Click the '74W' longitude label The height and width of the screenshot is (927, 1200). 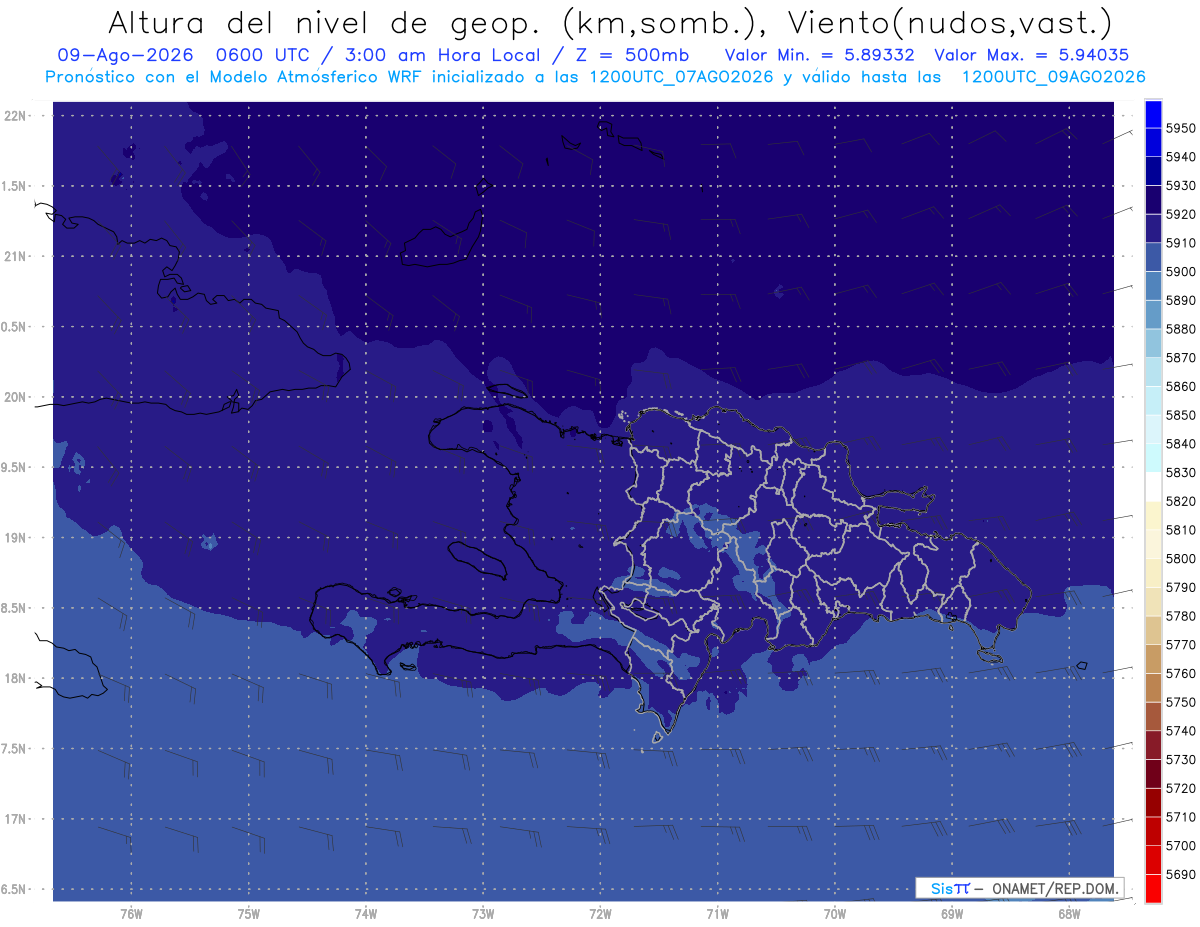tap(366, 913)
